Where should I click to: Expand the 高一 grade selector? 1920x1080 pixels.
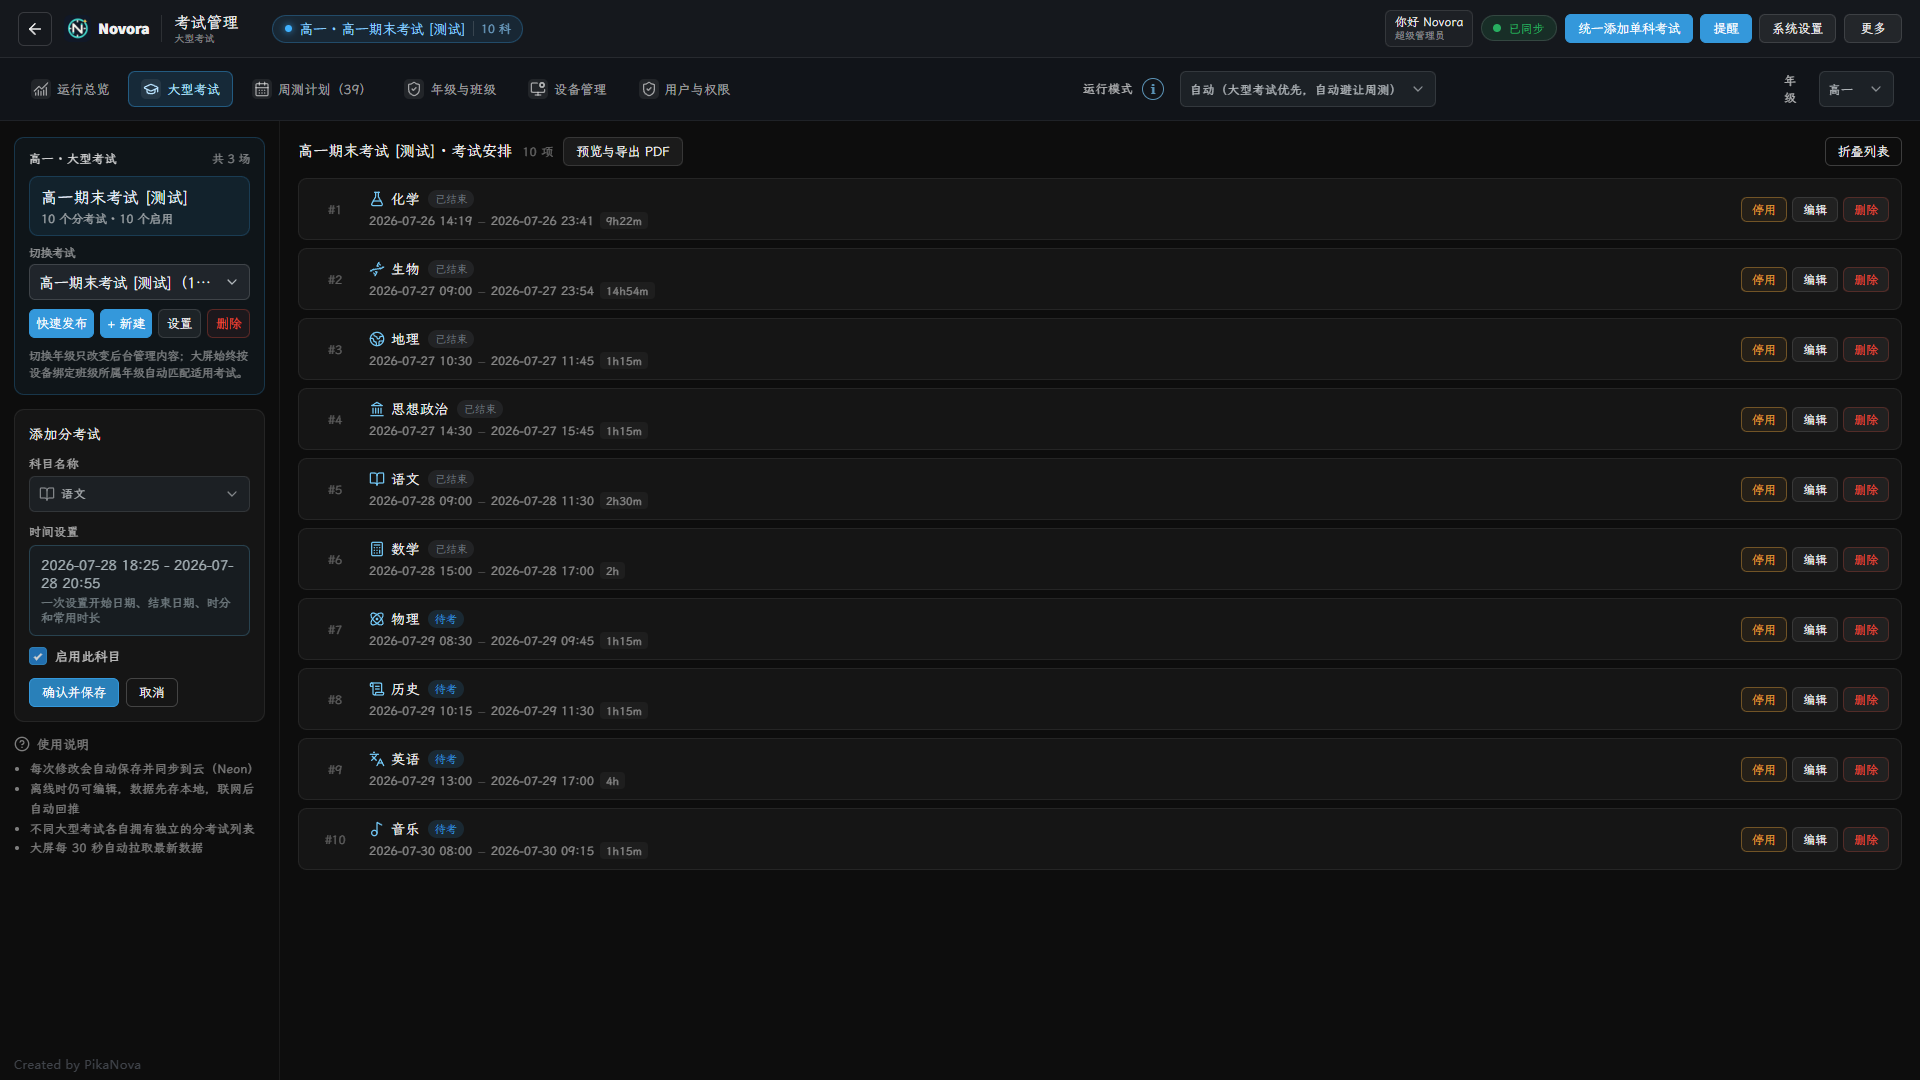pyautogui.click(x=1855, y=89)
